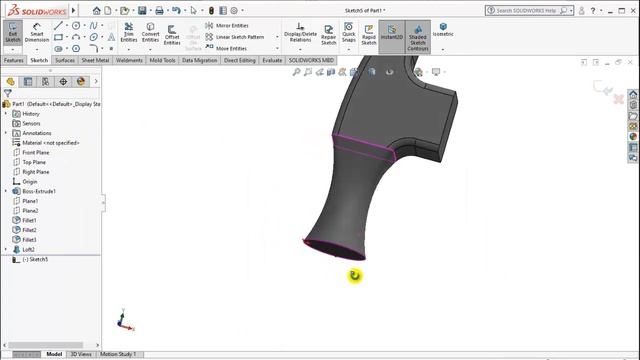Click the Rapid Sketch tool
The image size is (640, 360).
click(369, 35)
